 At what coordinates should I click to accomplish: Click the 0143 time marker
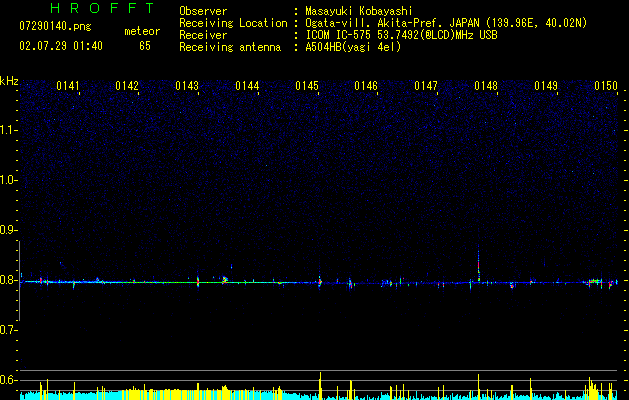(x=187, y=86)
